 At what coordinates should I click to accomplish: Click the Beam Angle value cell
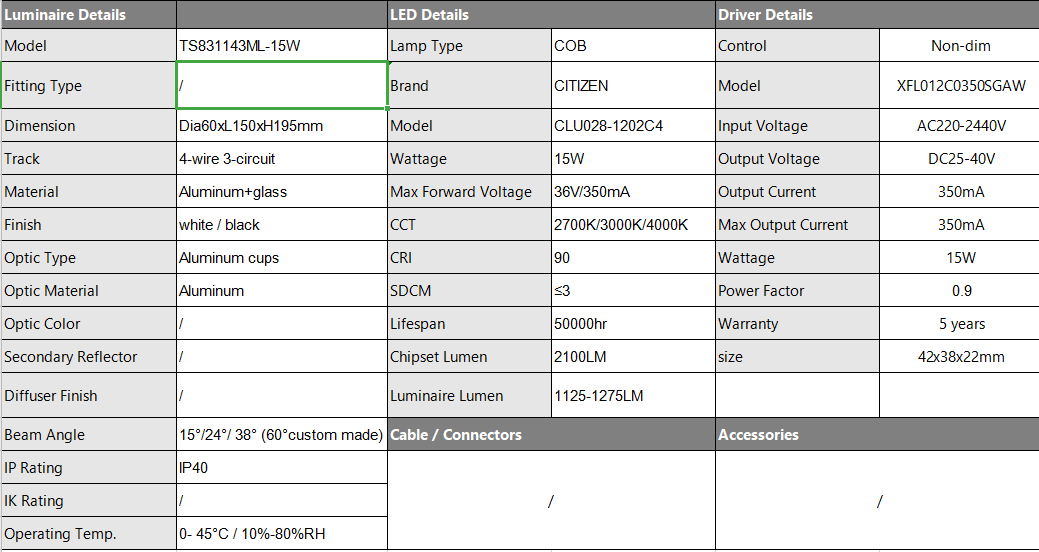pos(282,435)
